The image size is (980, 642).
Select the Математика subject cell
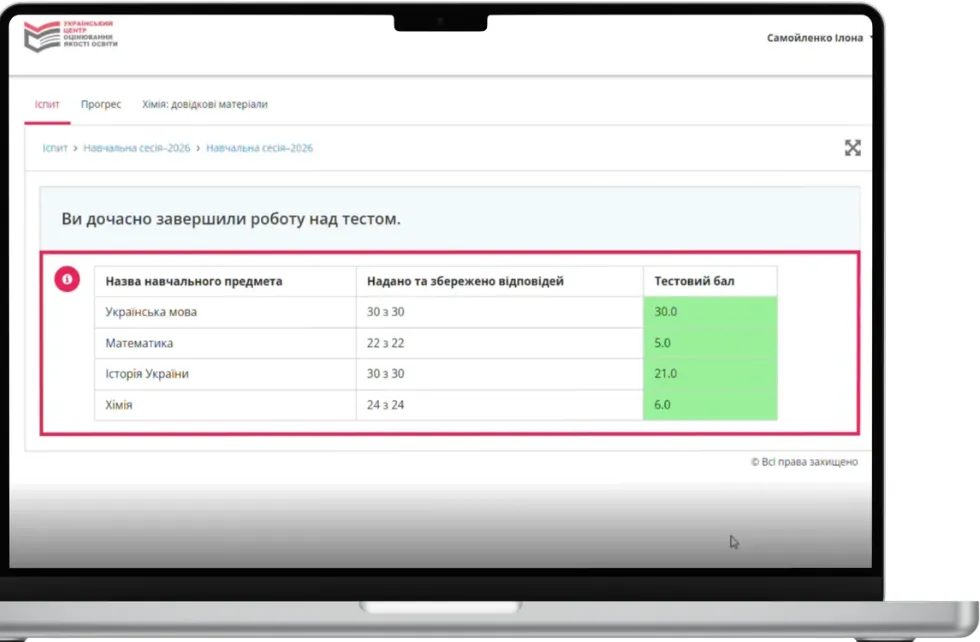click(226, 343)
